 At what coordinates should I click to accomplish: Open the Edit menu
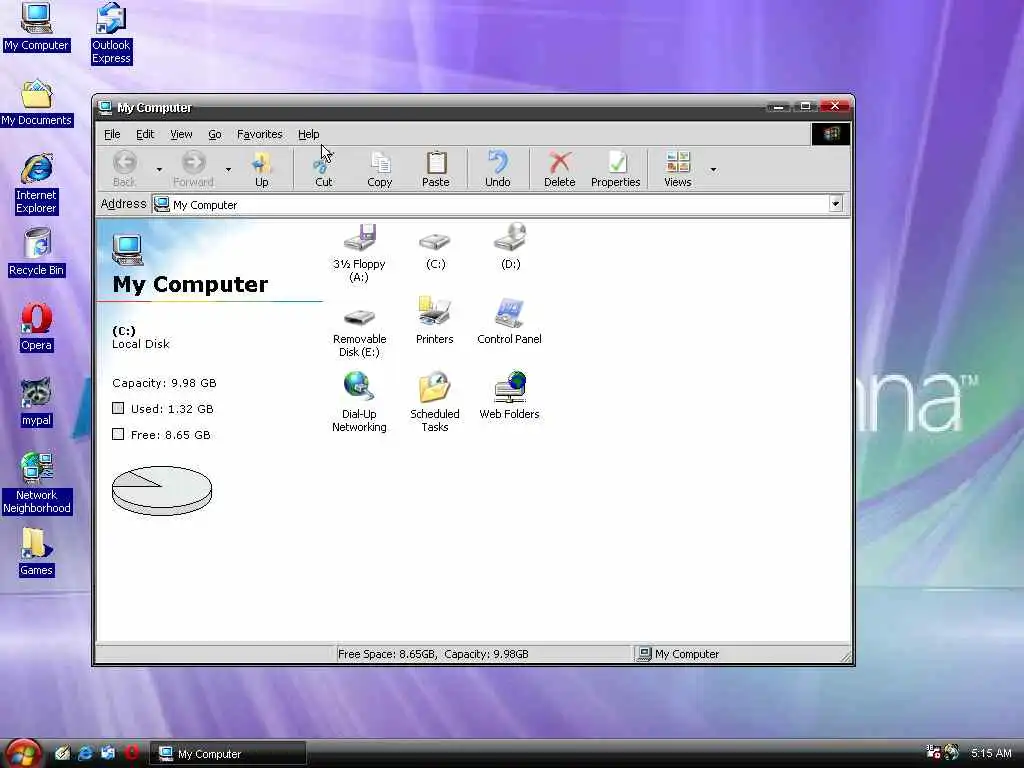coord(144,134)
